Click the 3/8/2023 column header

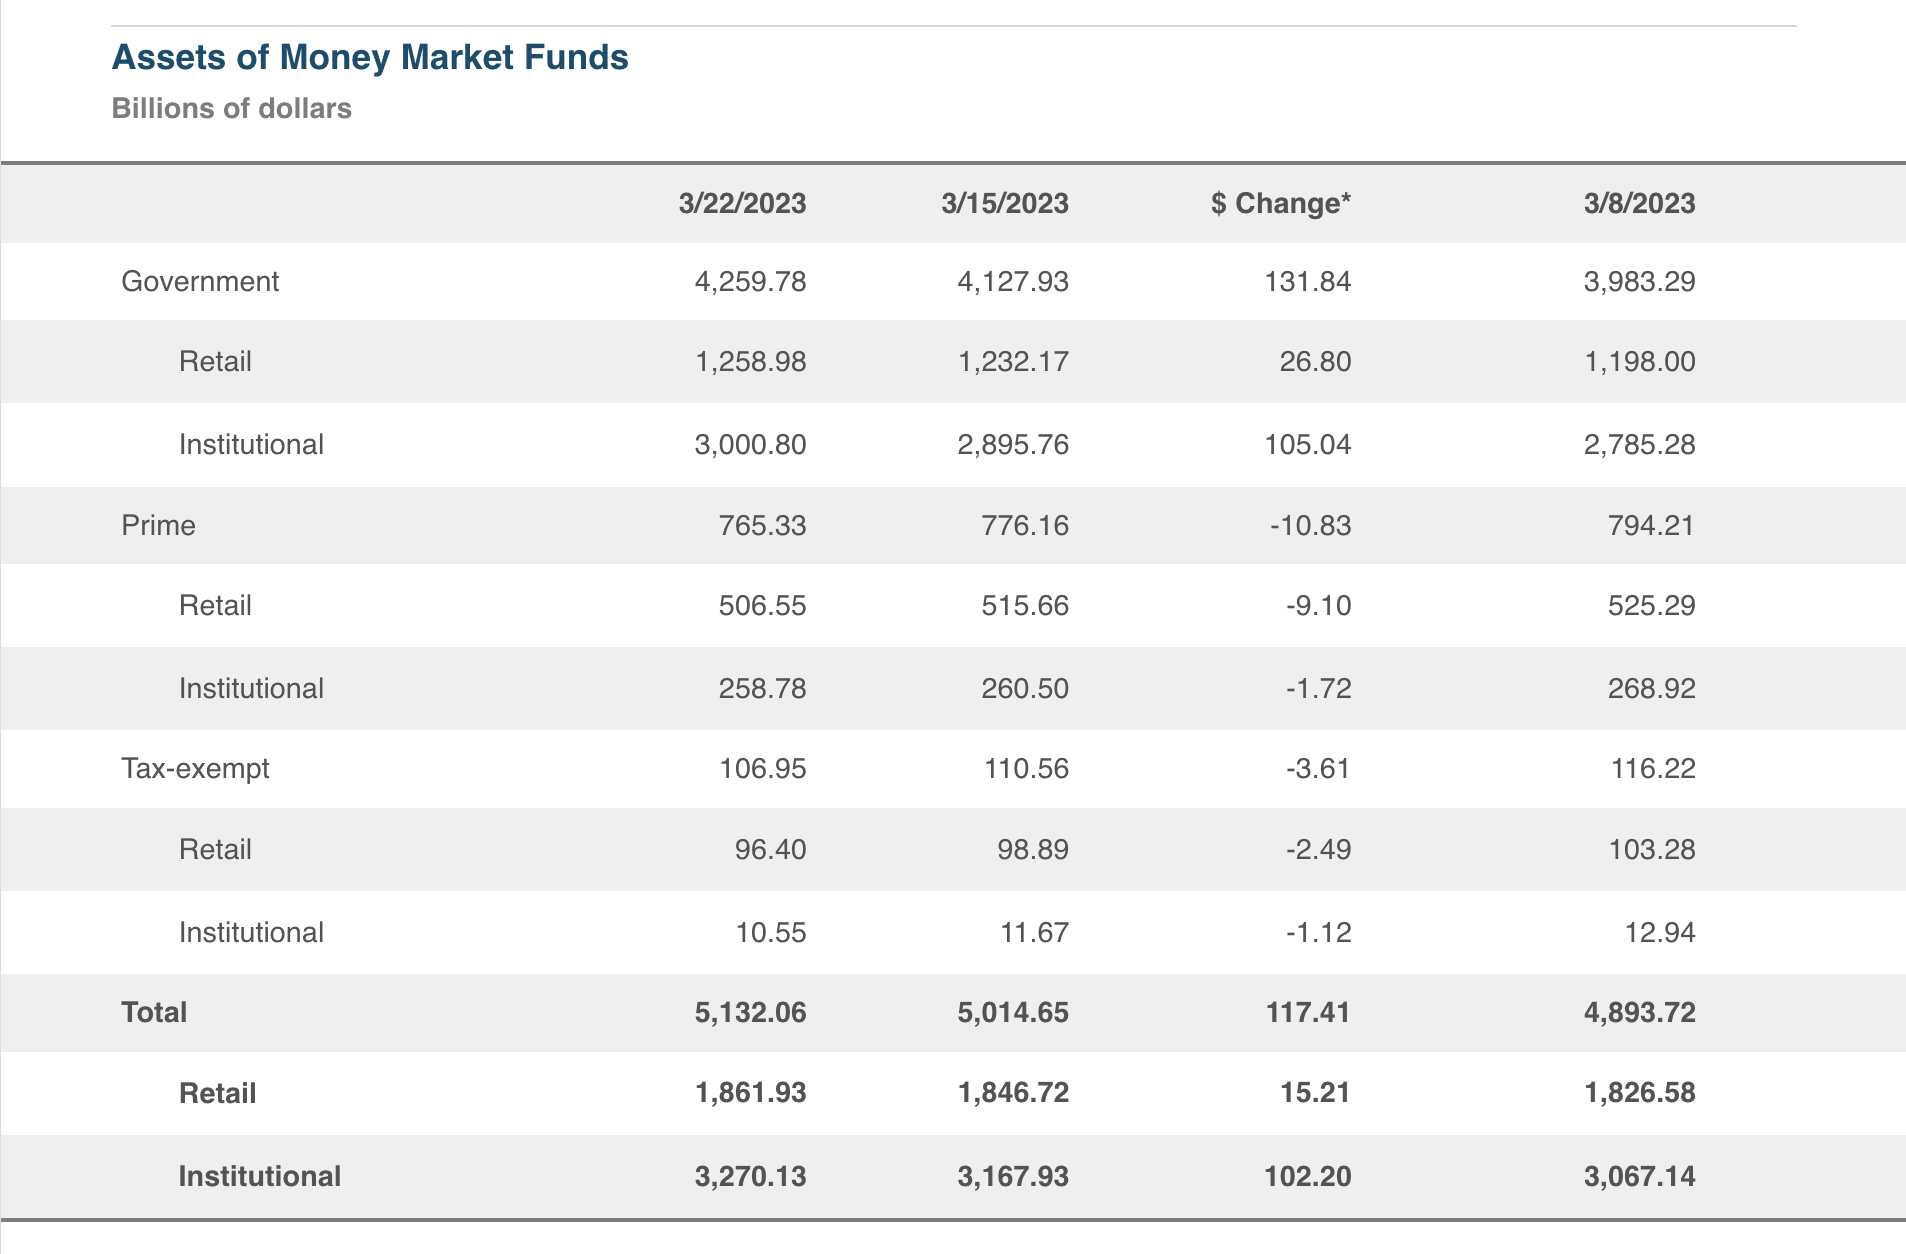(x=1639, y=203)
